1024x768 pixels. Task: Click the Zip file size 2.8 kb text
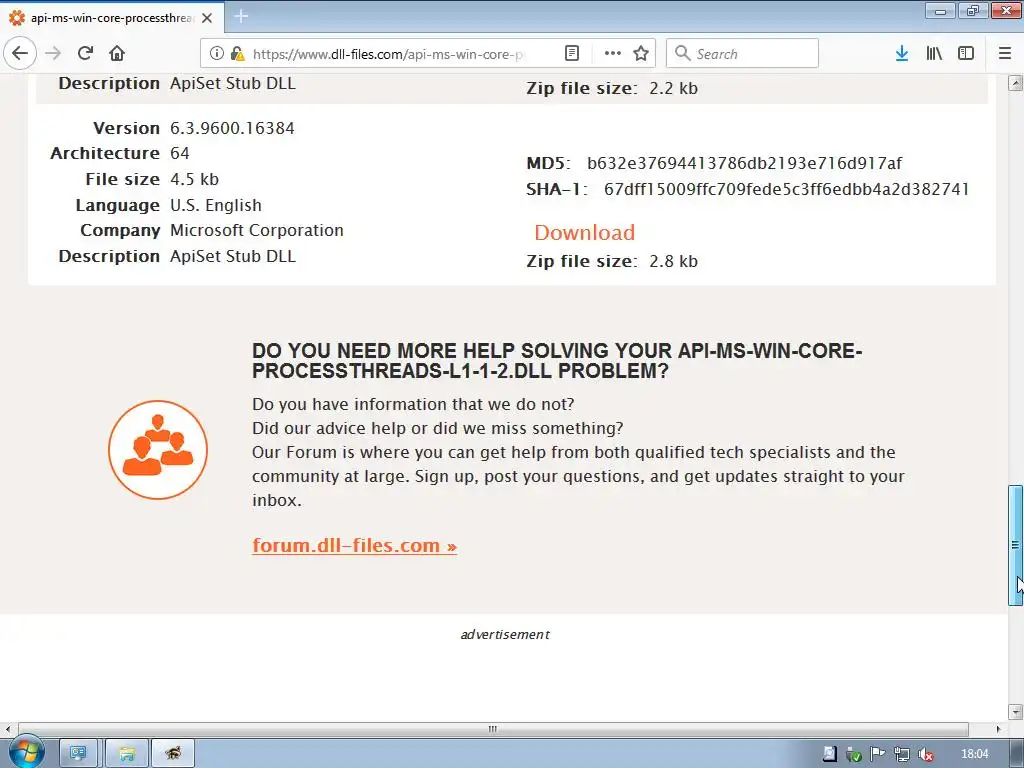click(x=612, y=261)
